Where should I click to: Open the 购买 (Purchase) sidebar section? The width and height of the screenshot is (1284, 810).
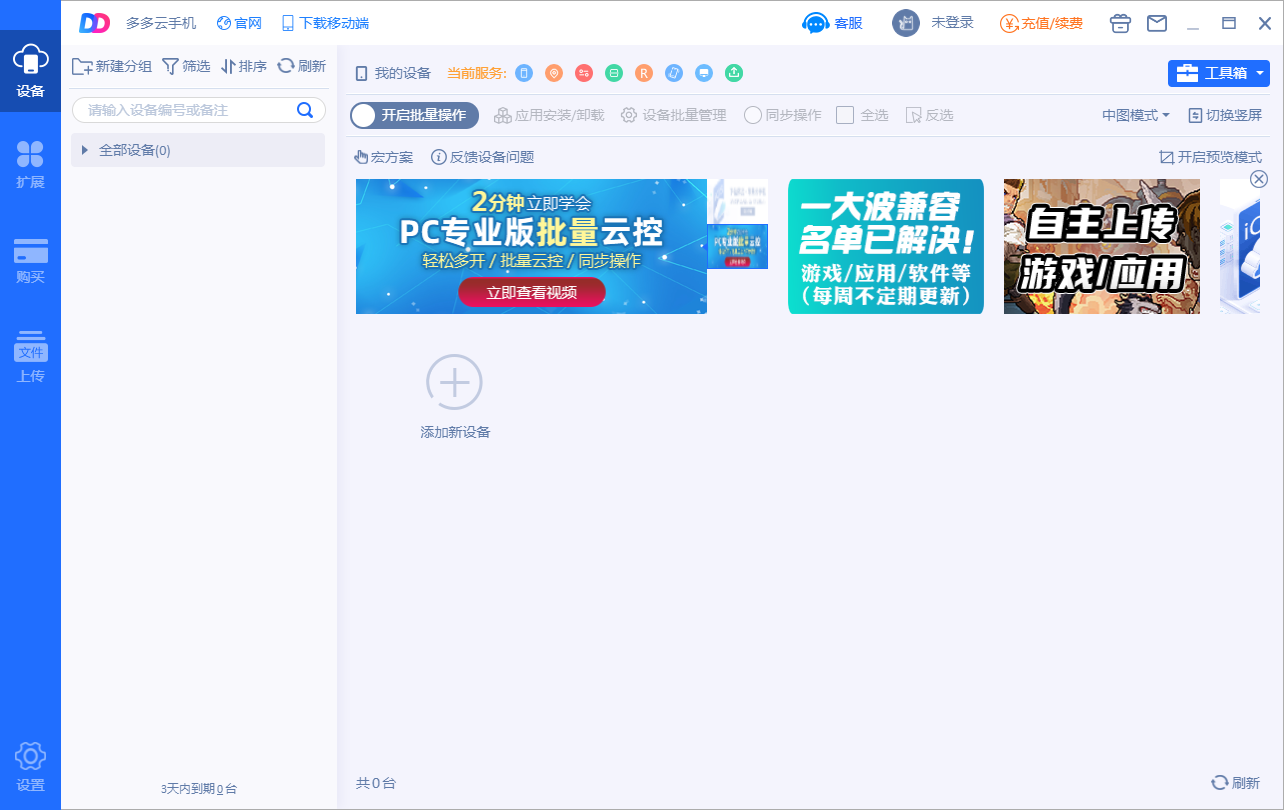pos(30,261)
